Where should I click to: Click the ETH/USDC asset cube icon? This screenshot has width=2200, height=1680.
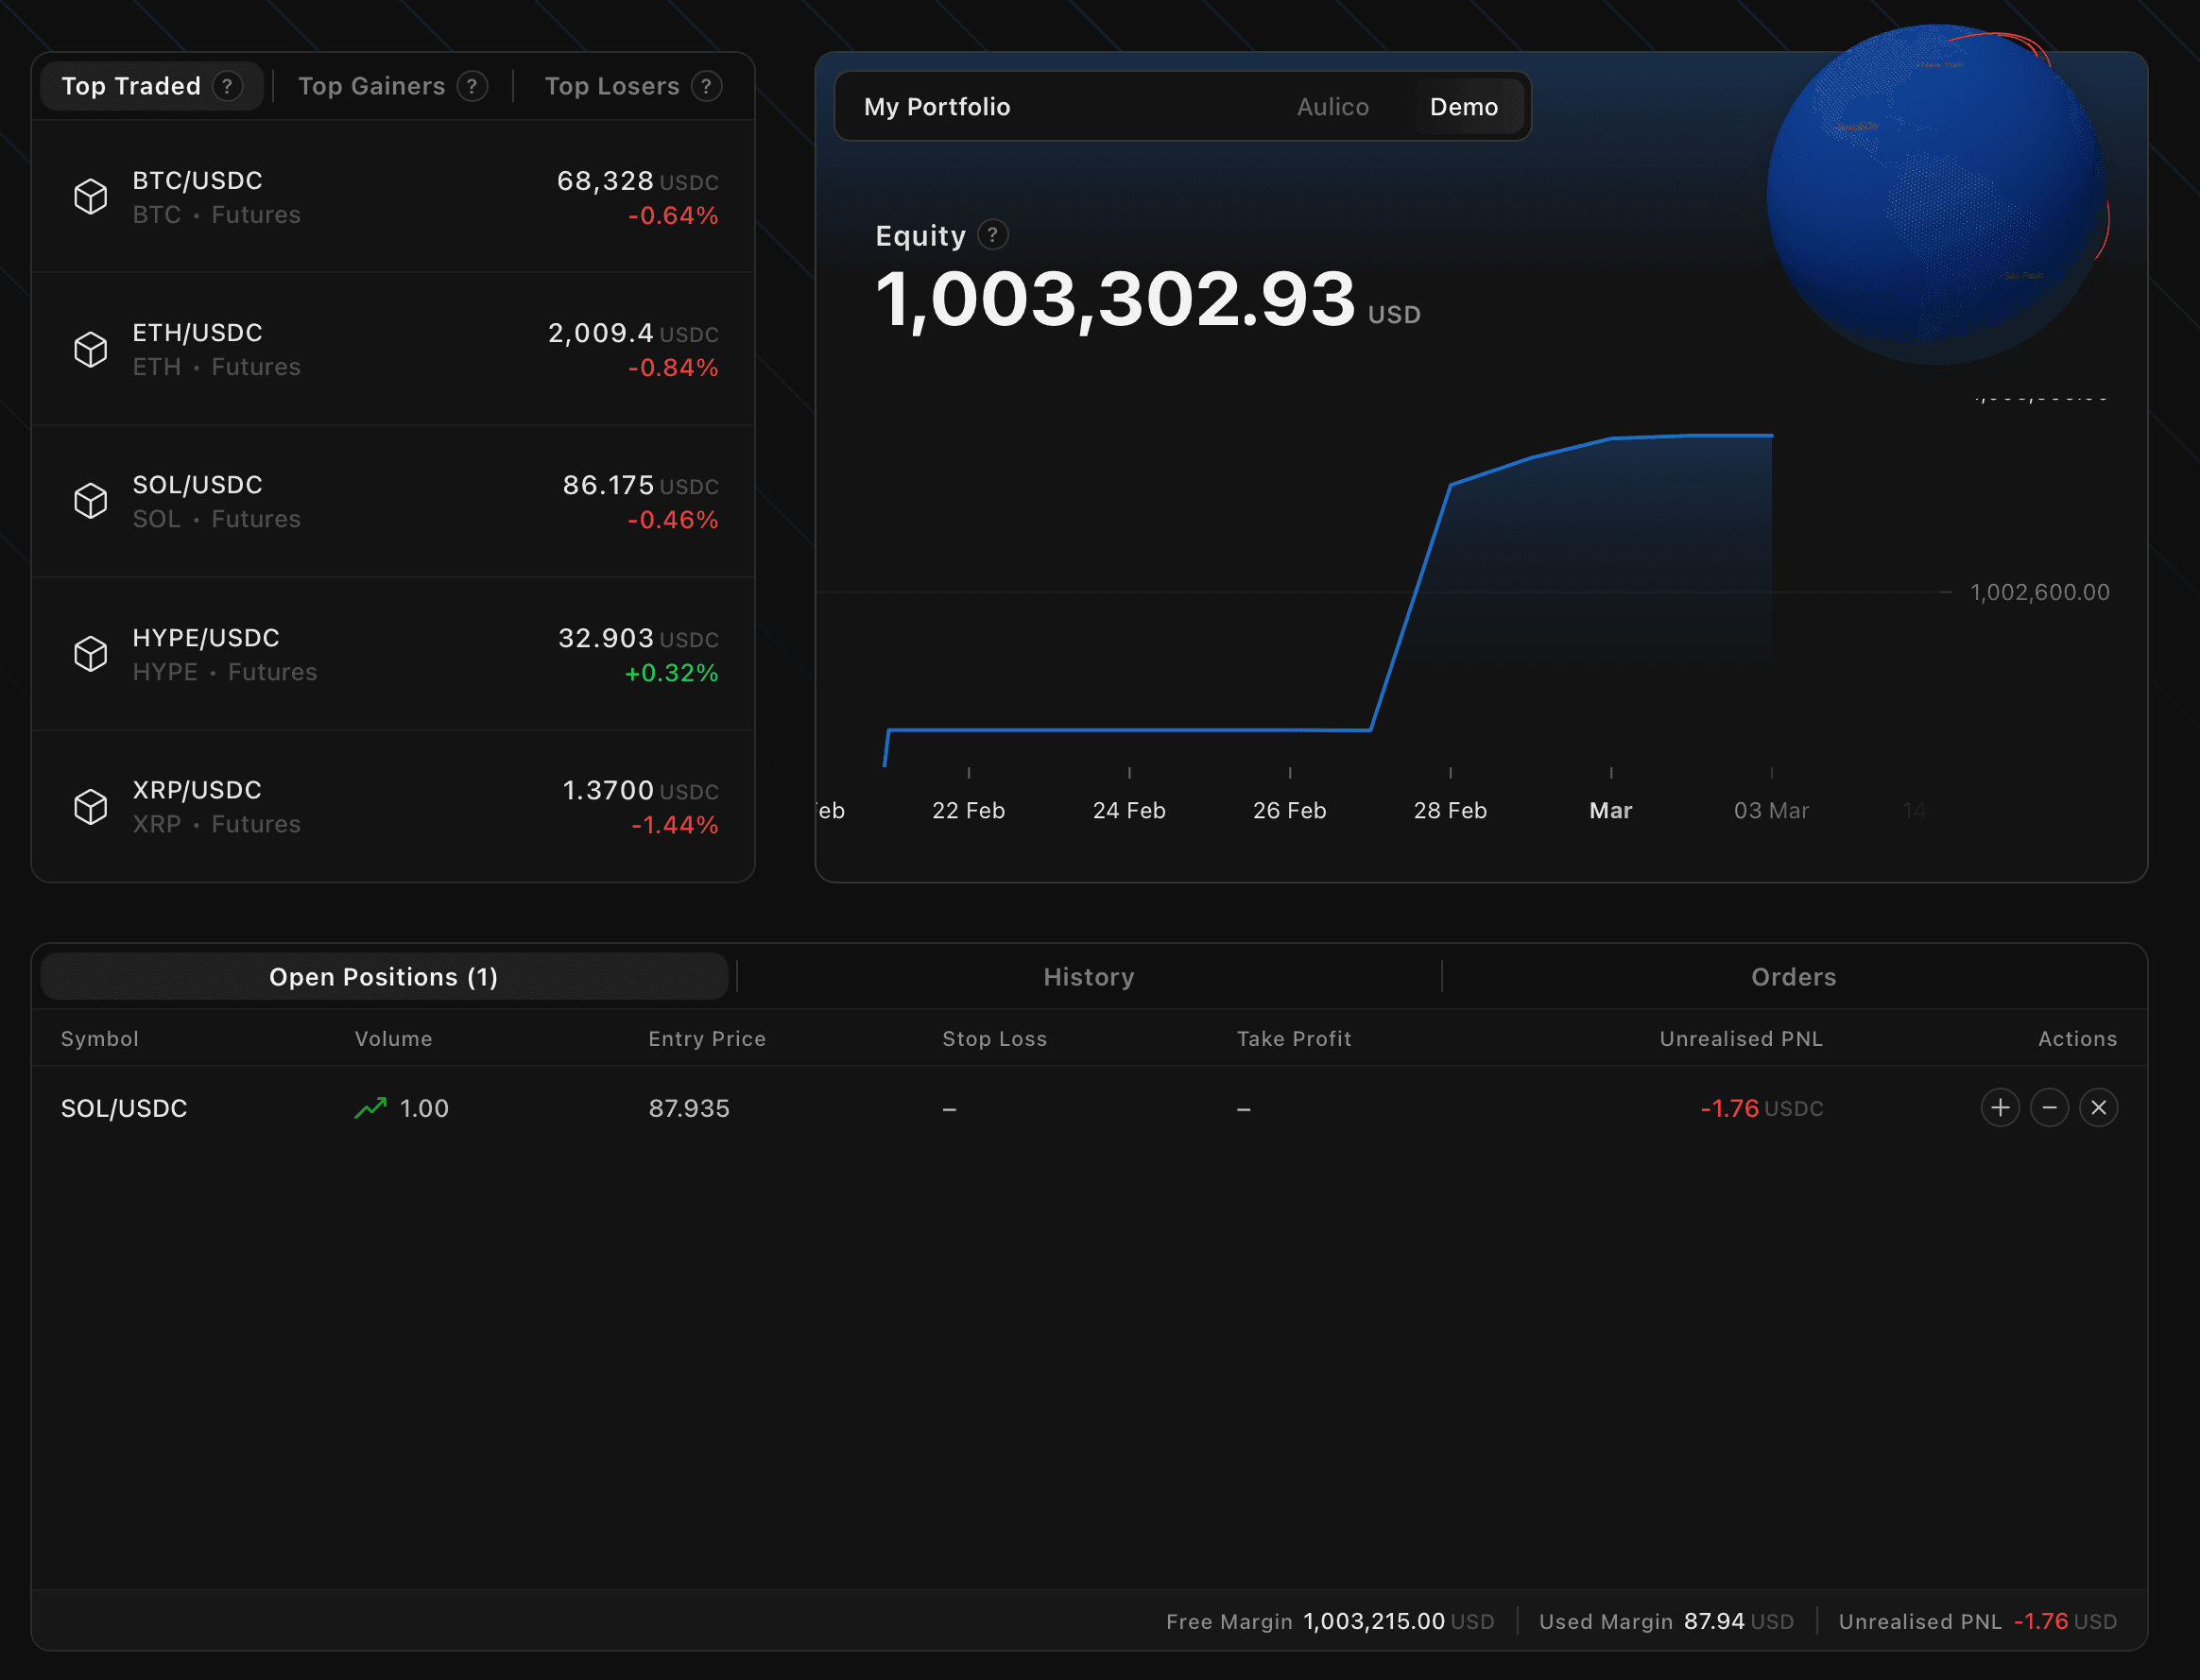click(91, 349)
